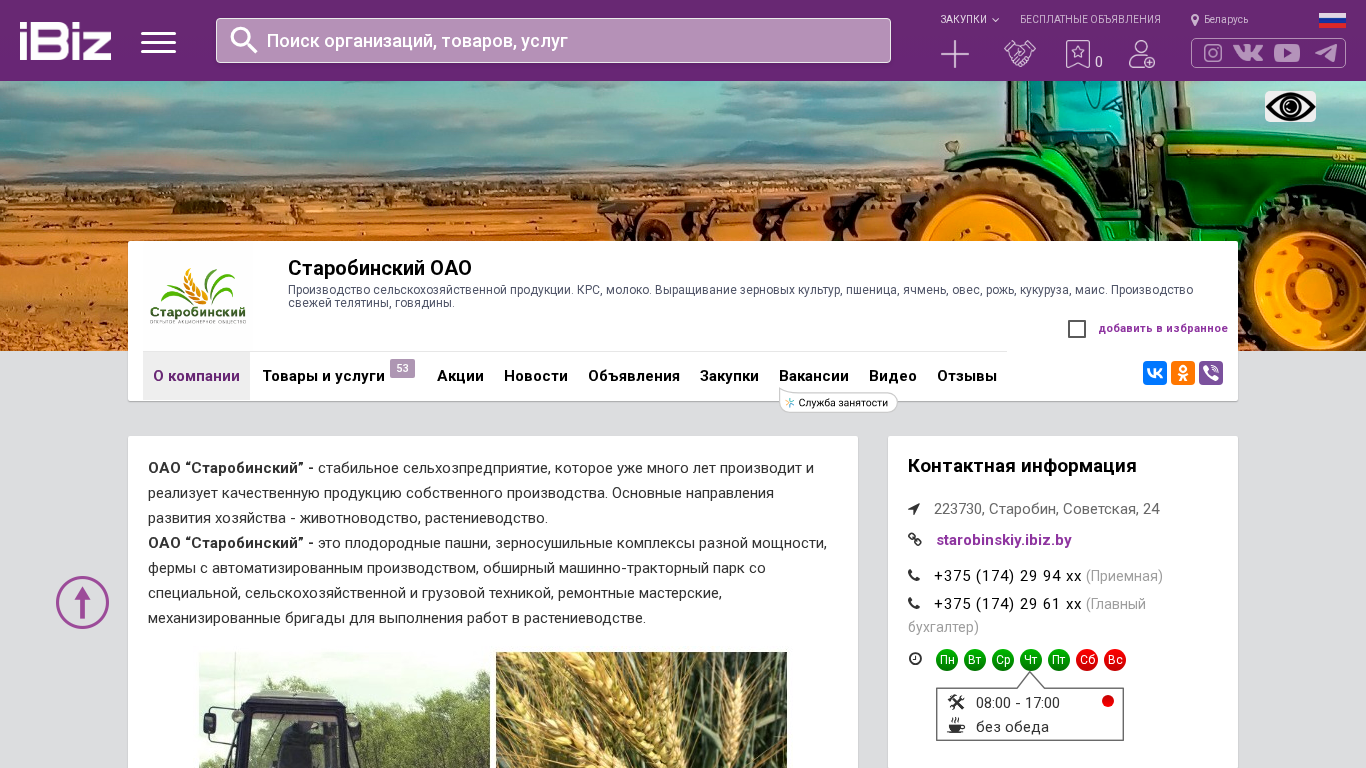Click the scroll-to-top arrow button
The height and width of the screenshot is (768, 1366).
pyautogui.click(x=82, y=602)
